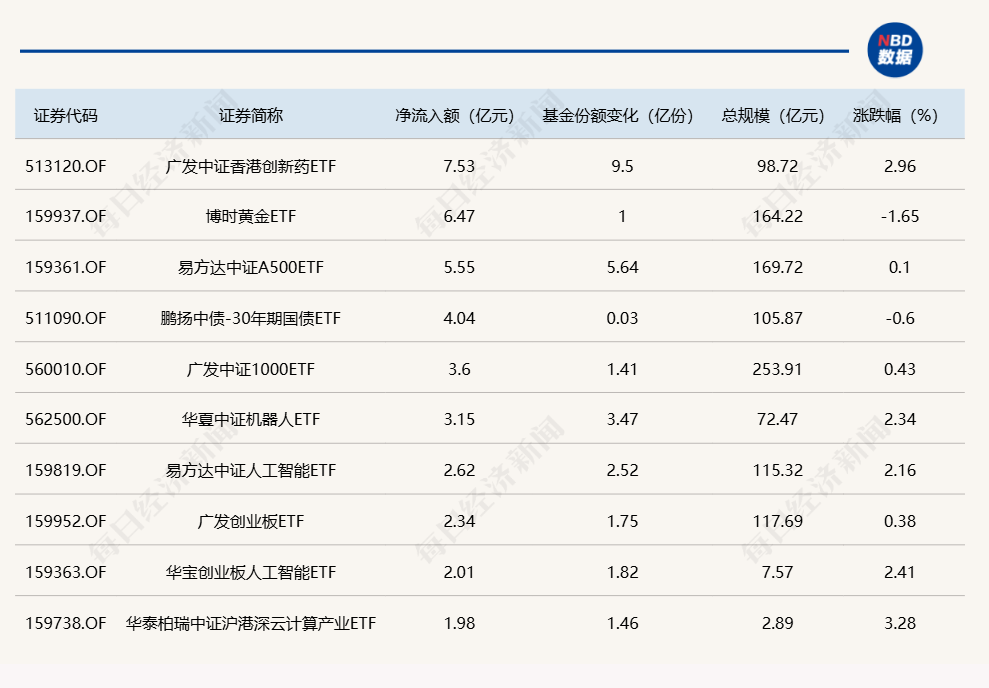Viewport: 989px width, 688px height.
Task: Click the 117.69 total size value
Action: click(x=778, y=521)
